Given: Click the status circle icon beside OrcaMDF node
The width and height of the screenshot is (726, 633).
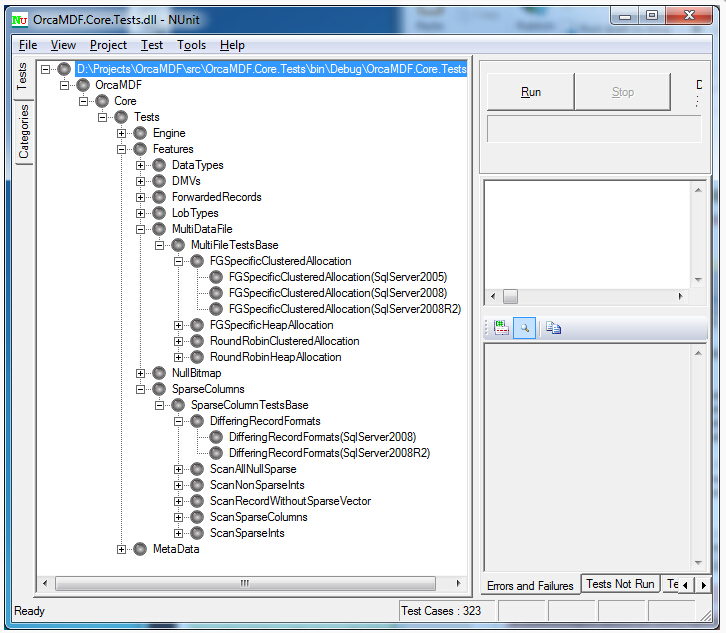Looking at the screenshot, I should coord(83,85).
